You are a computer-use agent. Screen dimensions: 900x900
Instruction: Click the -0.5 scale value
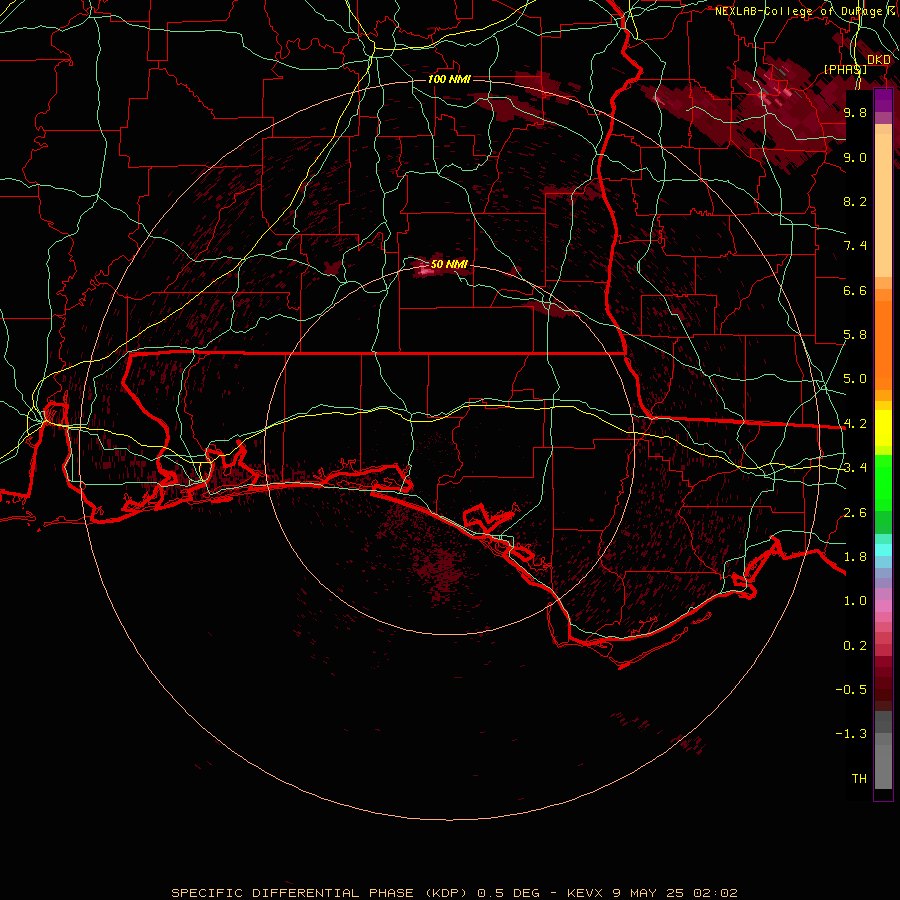[x=851, y=690]
